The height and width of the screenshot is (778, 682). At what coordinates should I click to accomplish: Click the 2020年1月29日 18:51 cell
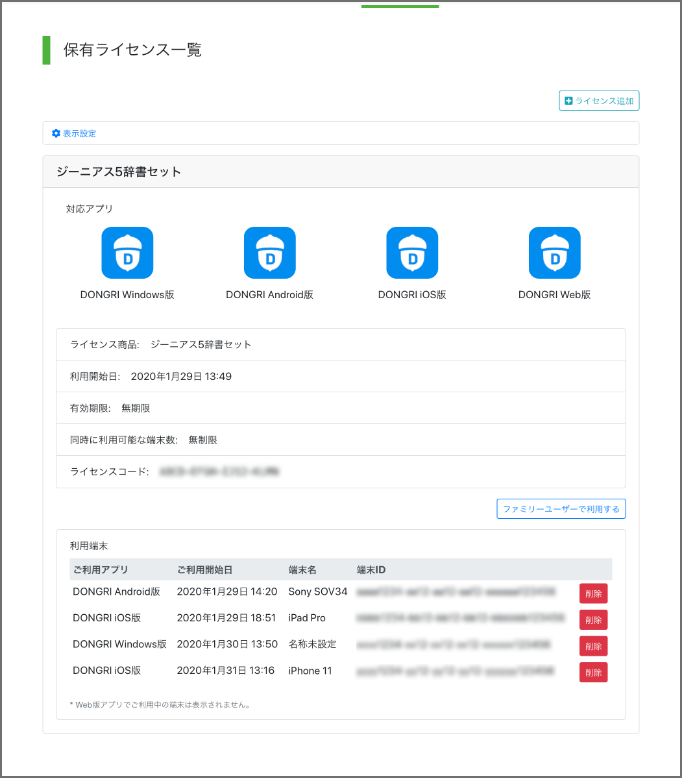226,618
